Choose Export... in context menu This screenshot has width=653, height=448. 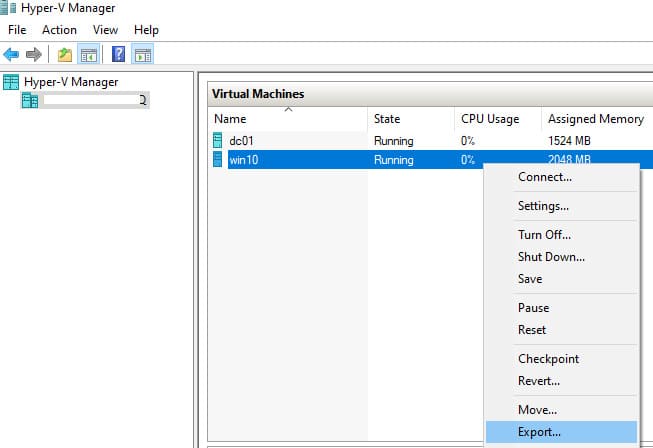coord(561,432)
